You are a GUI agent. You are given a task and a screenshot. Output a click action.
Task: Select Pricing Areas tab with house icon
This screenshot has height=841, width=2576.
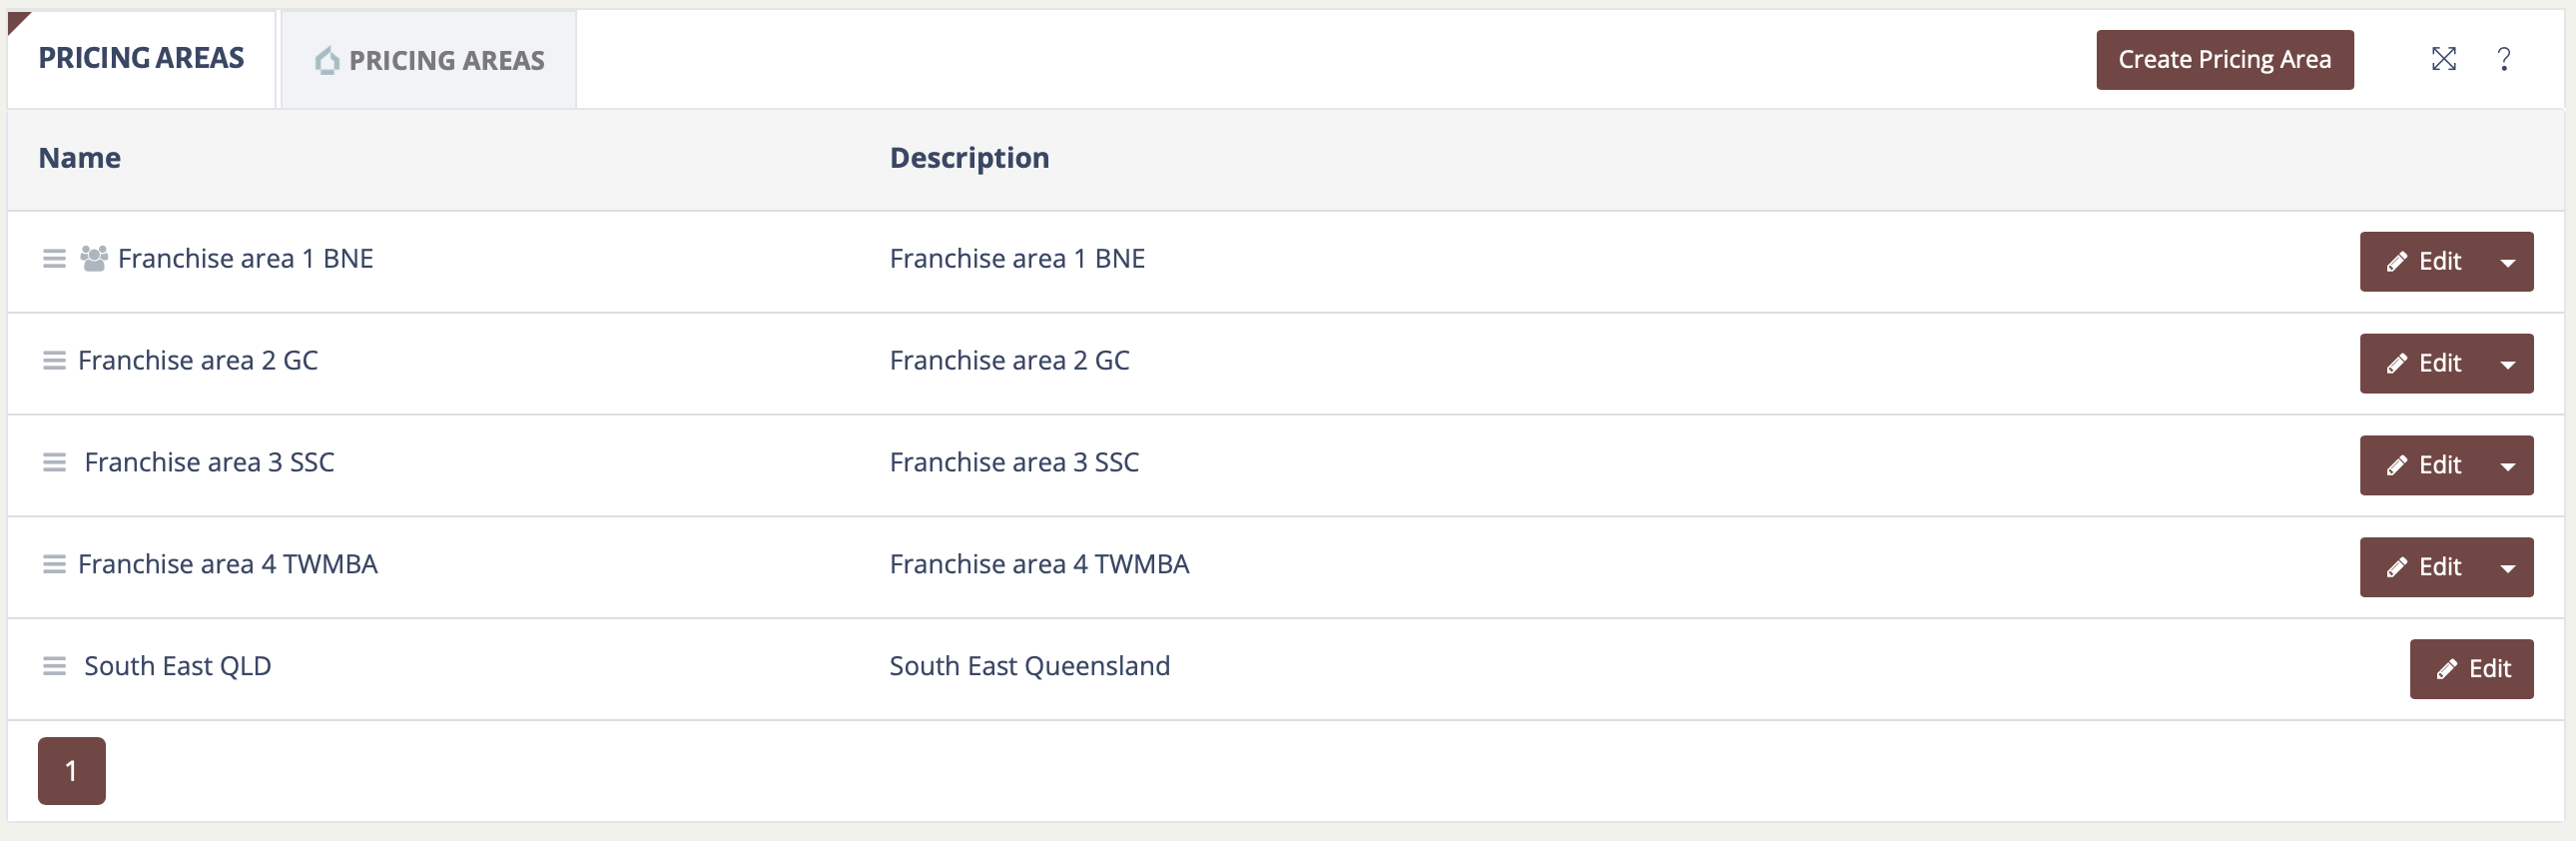point(430,61)
